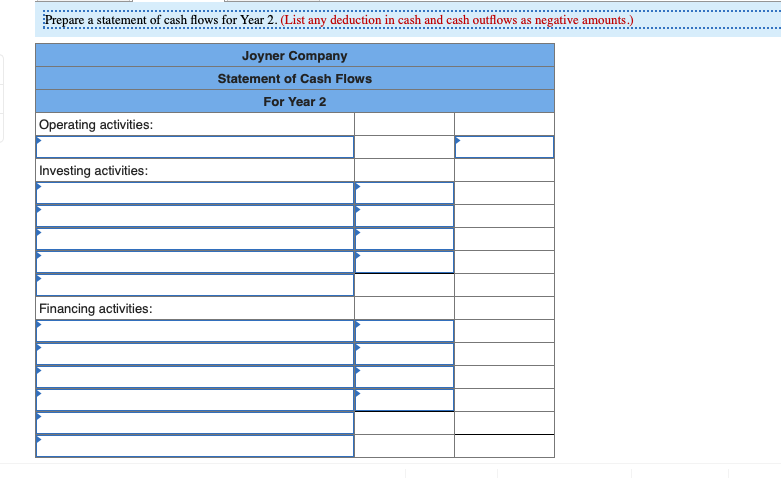Click the red 'List any deduction in cash' note
This screenshot has width=781, height=478.
click(x=457, y=20)
